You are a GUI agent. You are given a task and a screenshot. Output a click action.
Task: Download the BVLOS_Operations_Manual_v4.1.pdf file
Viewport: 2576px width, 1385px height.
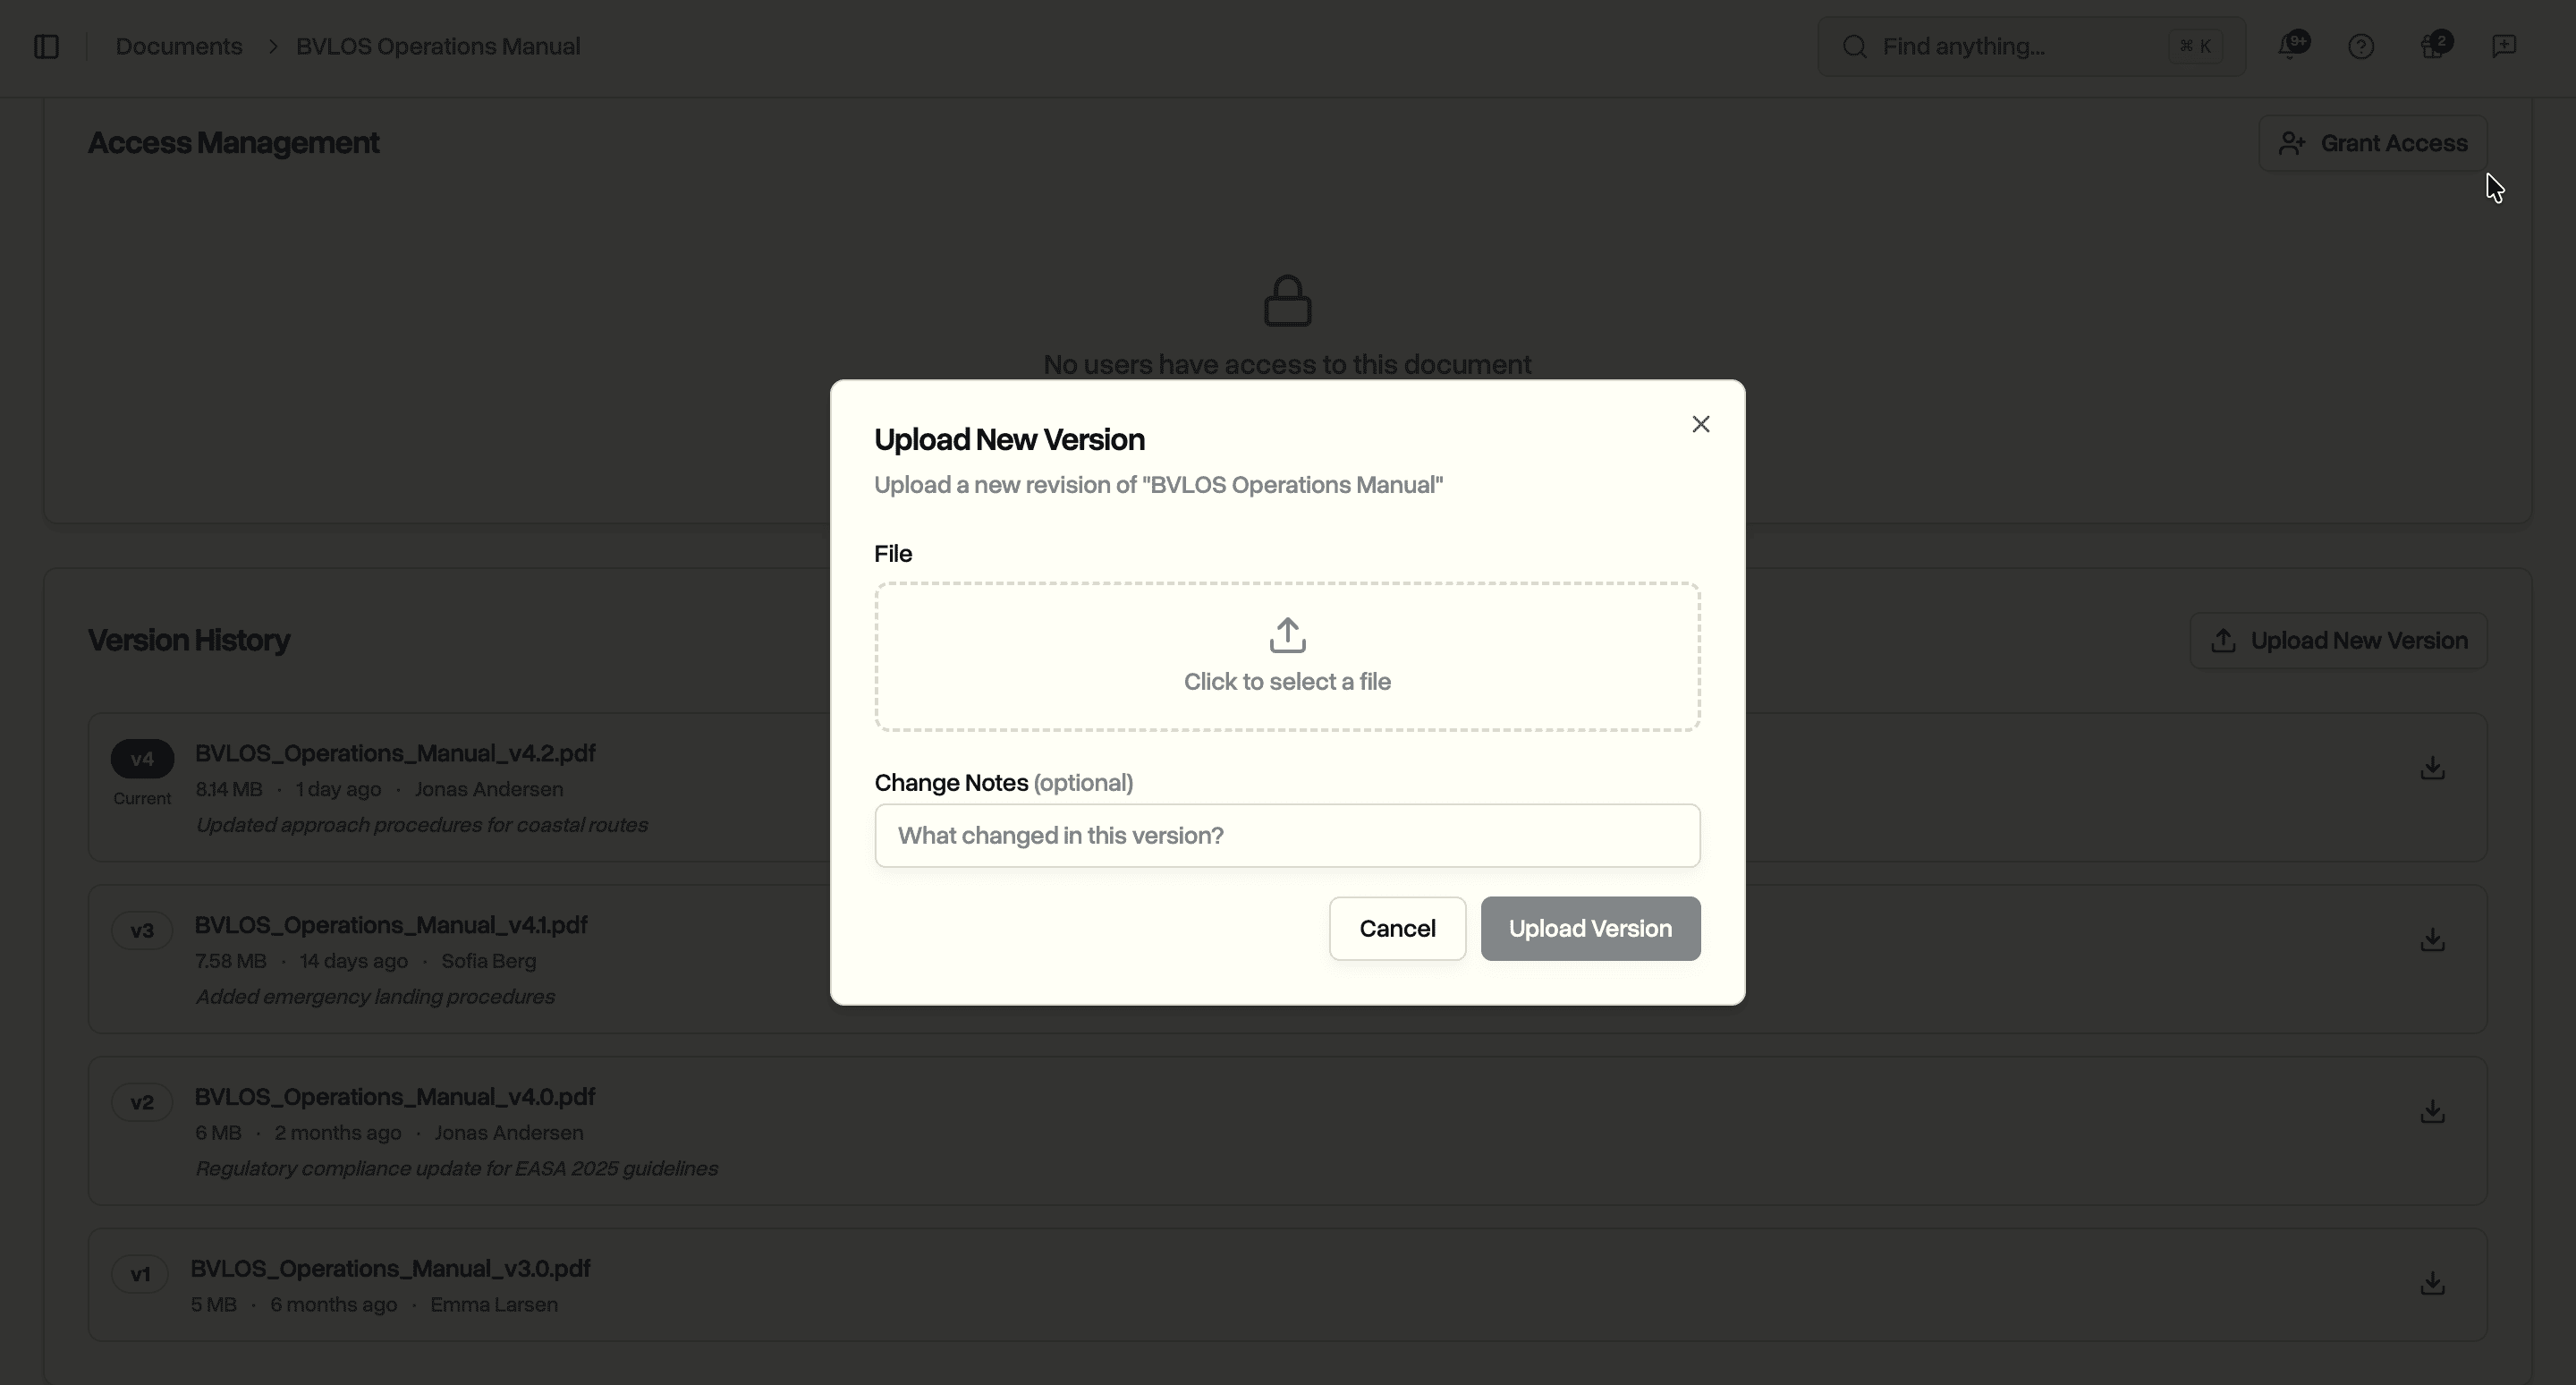pos(2432,940)
